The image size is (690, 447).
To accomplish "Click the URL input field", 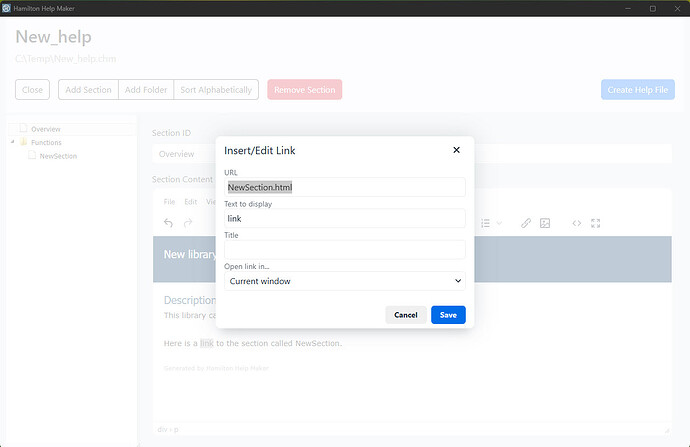I will (x=345, y=187).
